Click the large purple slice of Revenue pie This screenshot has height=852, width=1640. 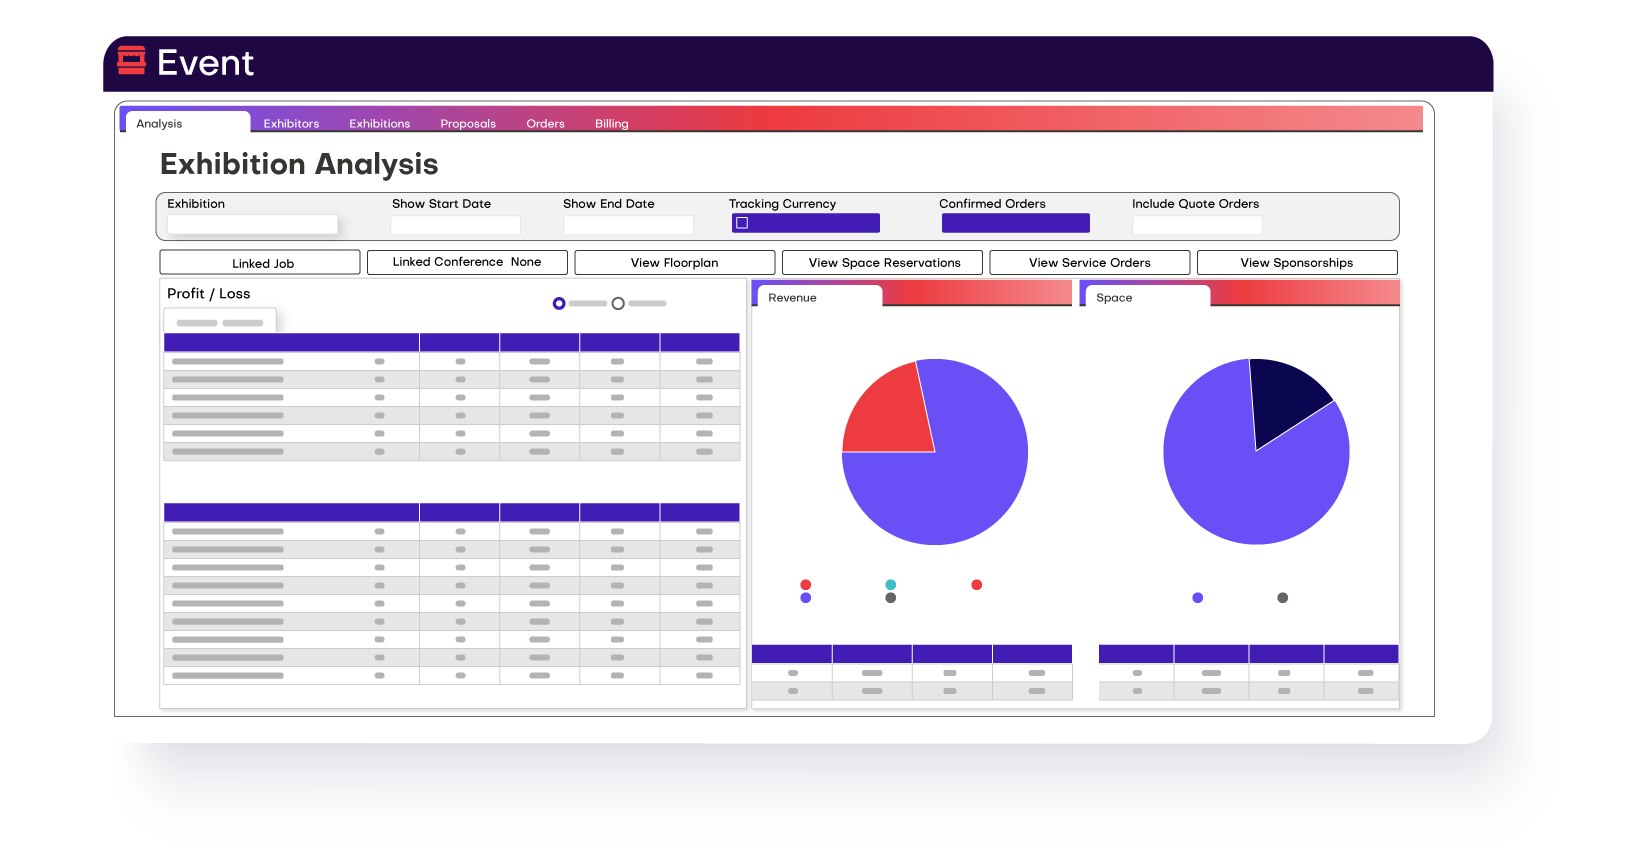(950, 490)
